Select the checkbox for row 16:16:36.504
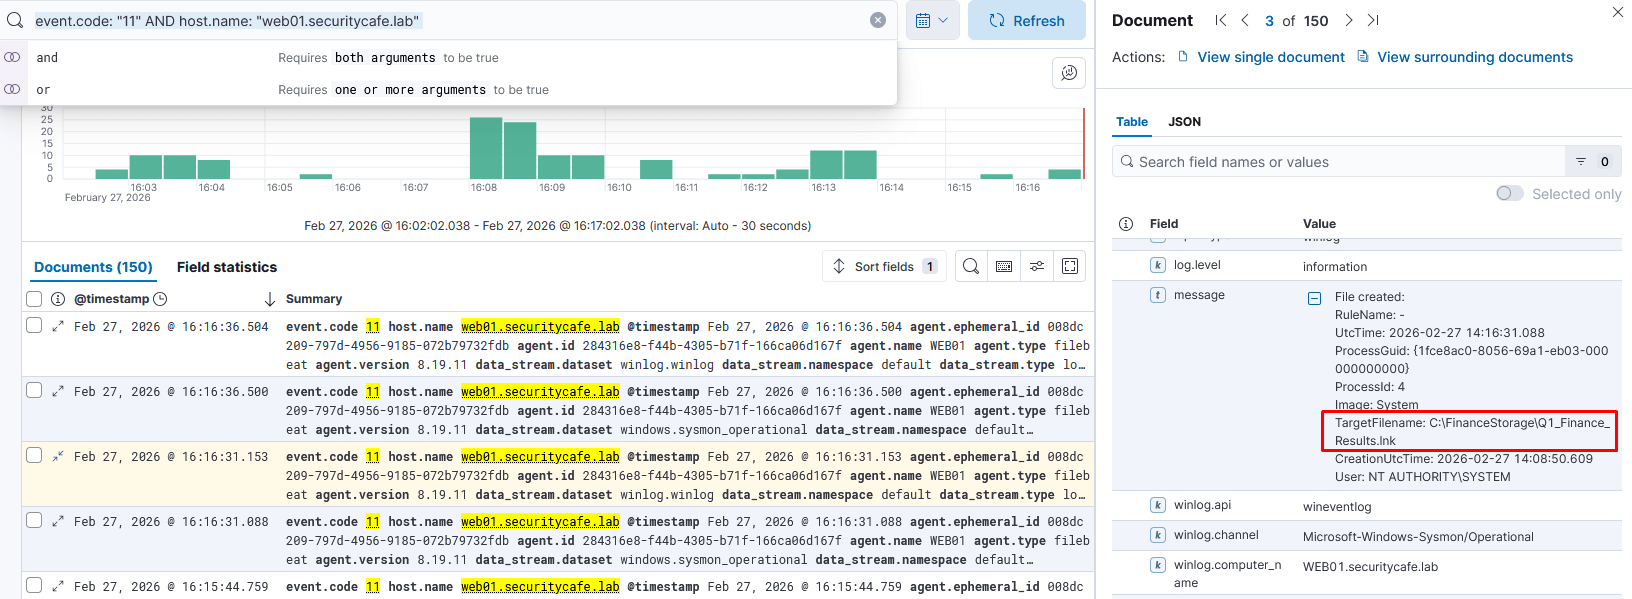The image size is (1632, 599). coord(34,325)
